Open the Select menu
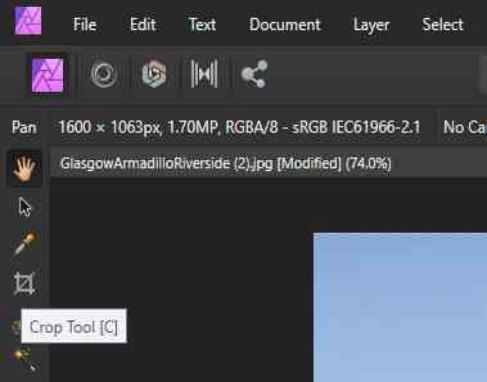 click(442, 25)
